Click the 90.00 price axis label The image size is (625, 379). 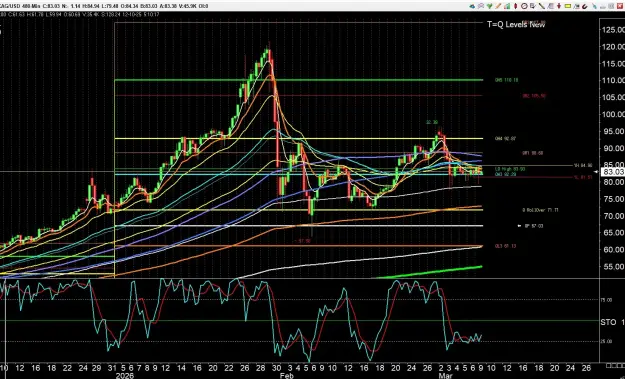pos(613,148)
